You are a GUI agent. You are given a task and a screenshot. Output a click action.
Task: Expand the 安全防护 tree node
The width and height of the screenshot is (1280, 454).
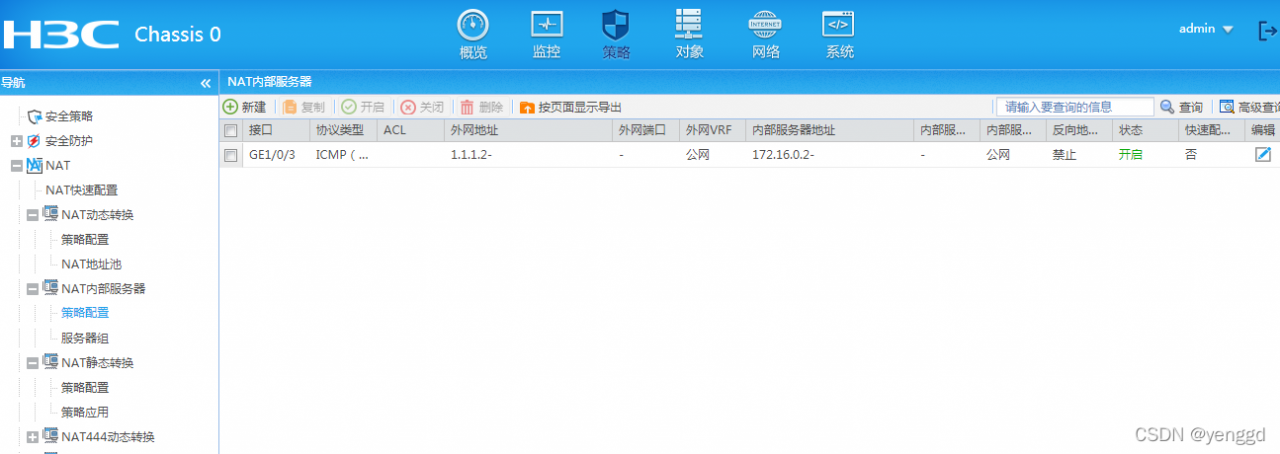[16, 141]
